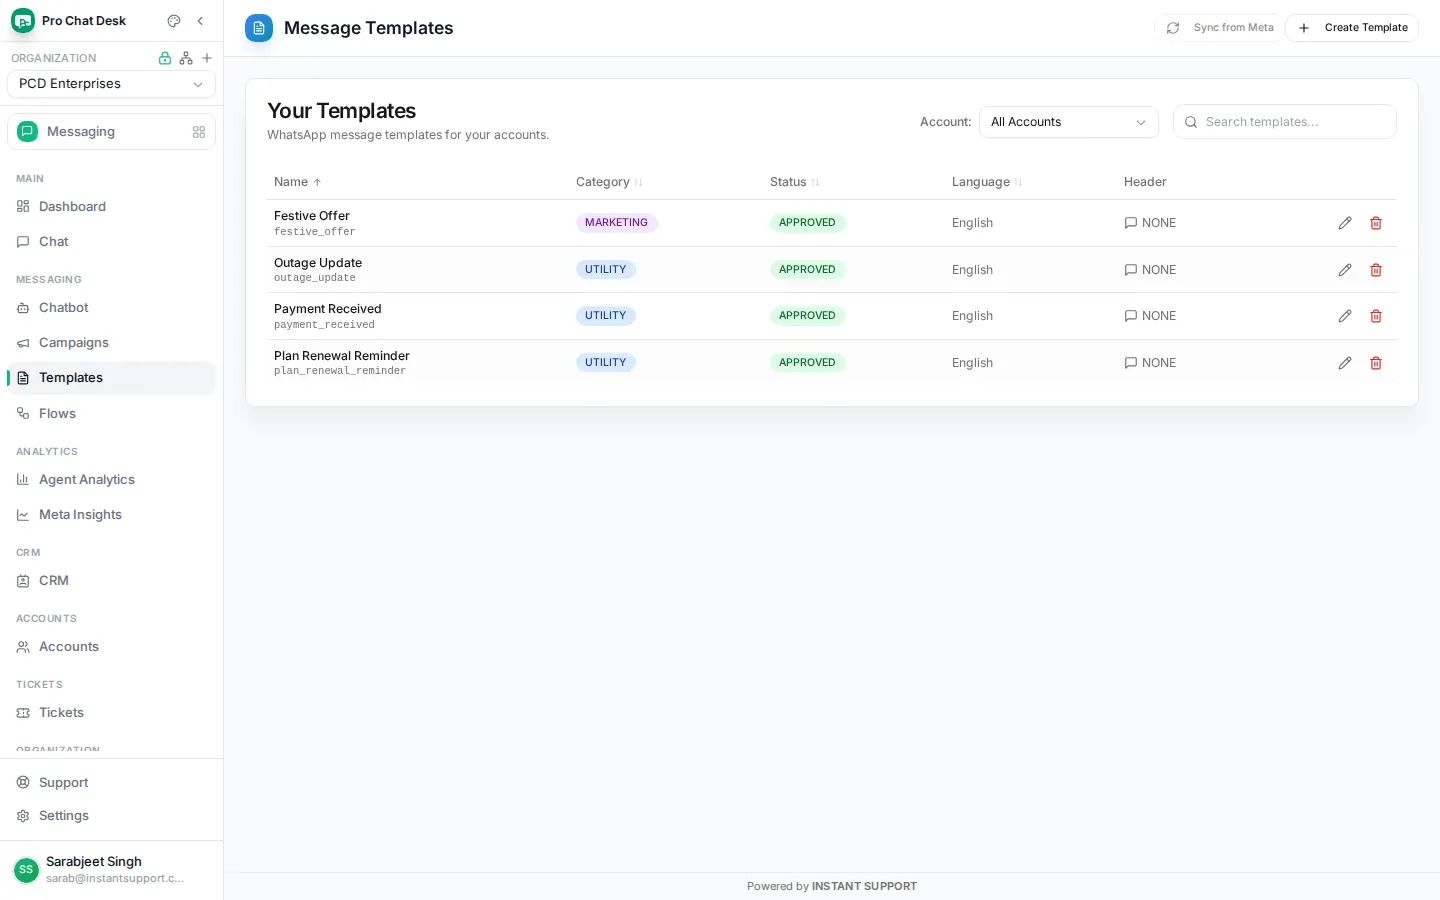Open the Chatbot page
The height and width of the screenshot is (900, 1440).
(x=111, y=308)
